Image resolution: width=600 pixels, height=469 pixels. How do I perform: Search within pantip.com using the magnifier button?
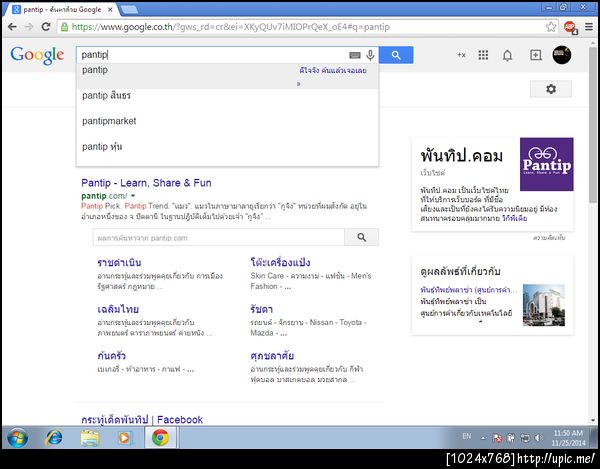(x=362, y=238)
